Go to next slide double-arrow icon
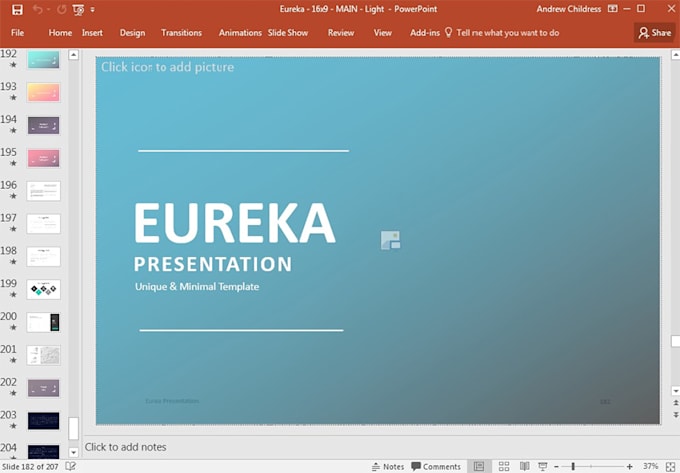 (675, 415)
